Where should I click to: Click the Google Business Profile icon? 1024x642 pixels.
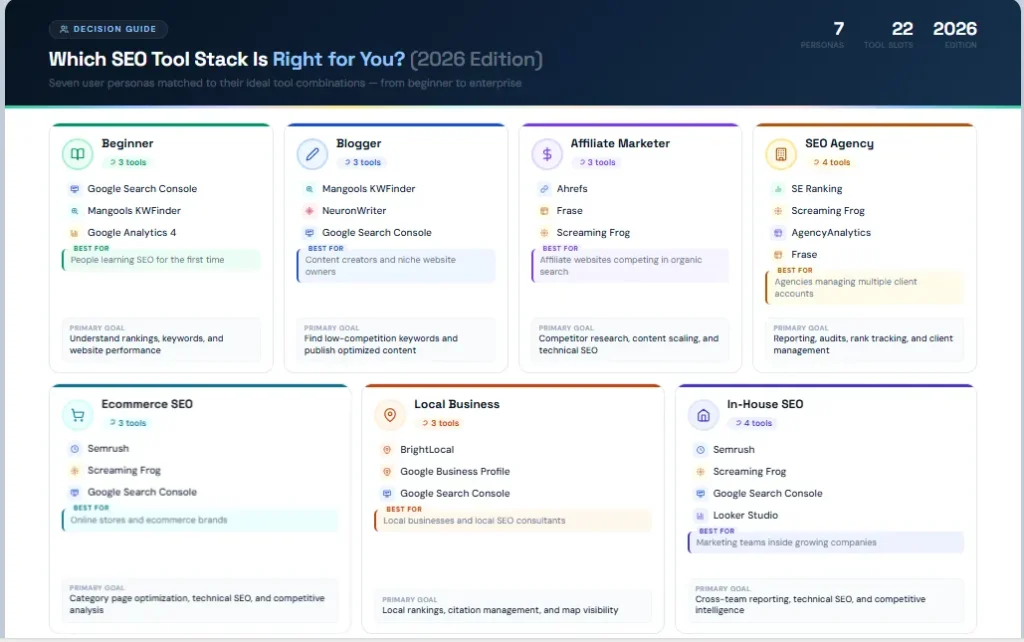pos(387,472)
